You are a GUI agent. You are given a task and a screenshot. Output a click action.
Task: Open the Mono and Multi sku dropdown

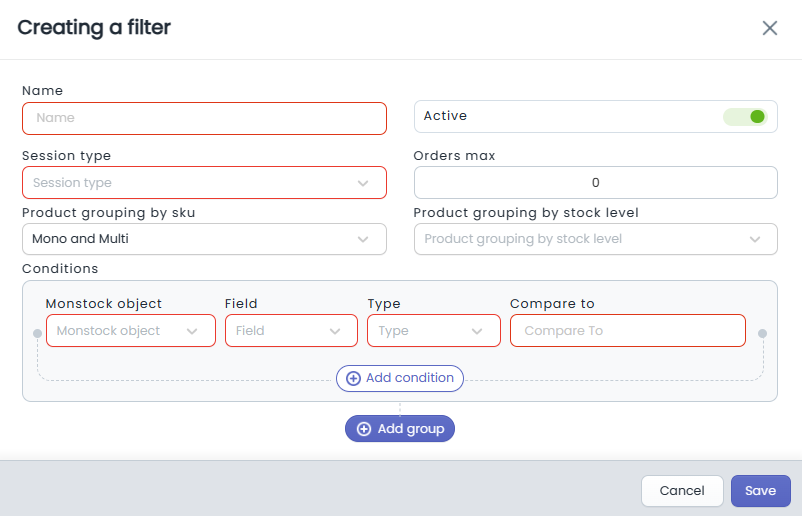coord(204,239)
